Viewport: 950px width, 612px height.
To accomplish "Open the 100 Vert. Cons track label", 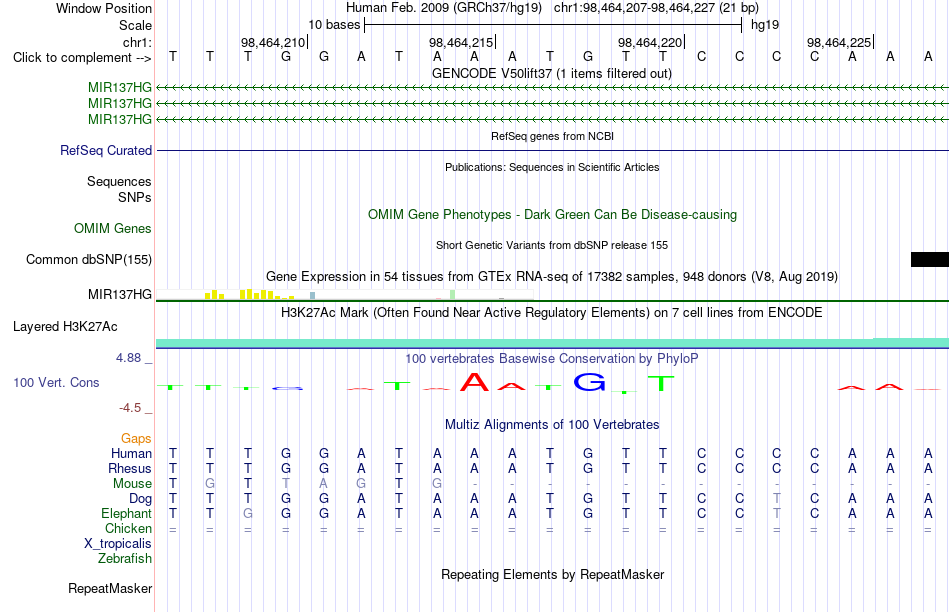I will pyautogui.click(x=56, y=382).
